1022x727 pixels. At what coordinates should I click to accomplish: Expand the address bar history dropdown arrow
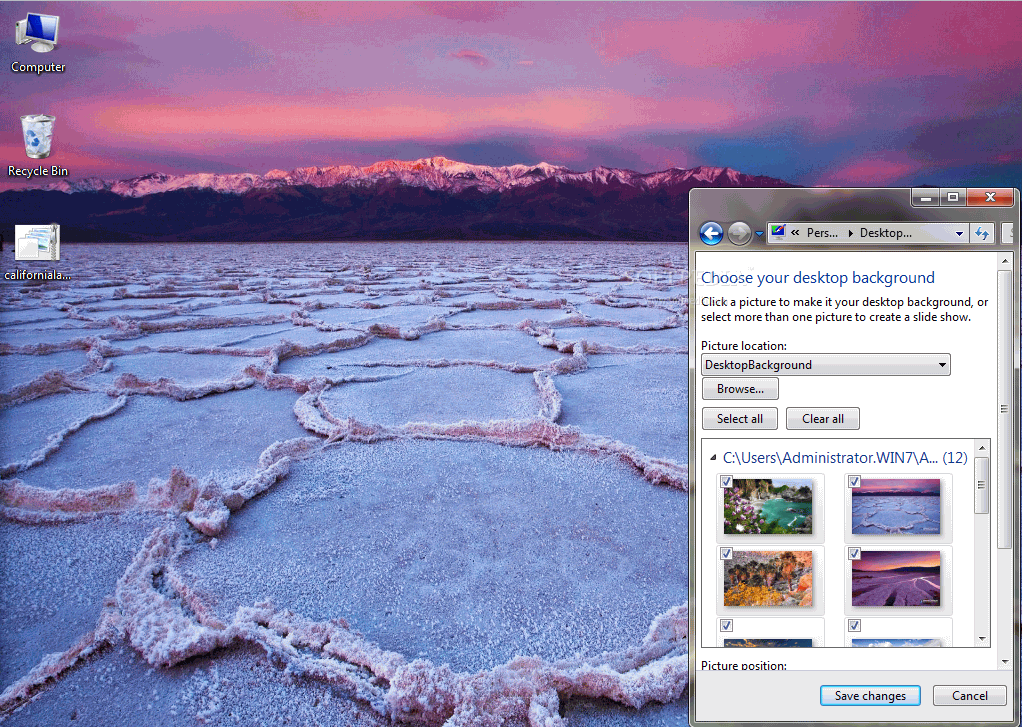pos(959,233)
